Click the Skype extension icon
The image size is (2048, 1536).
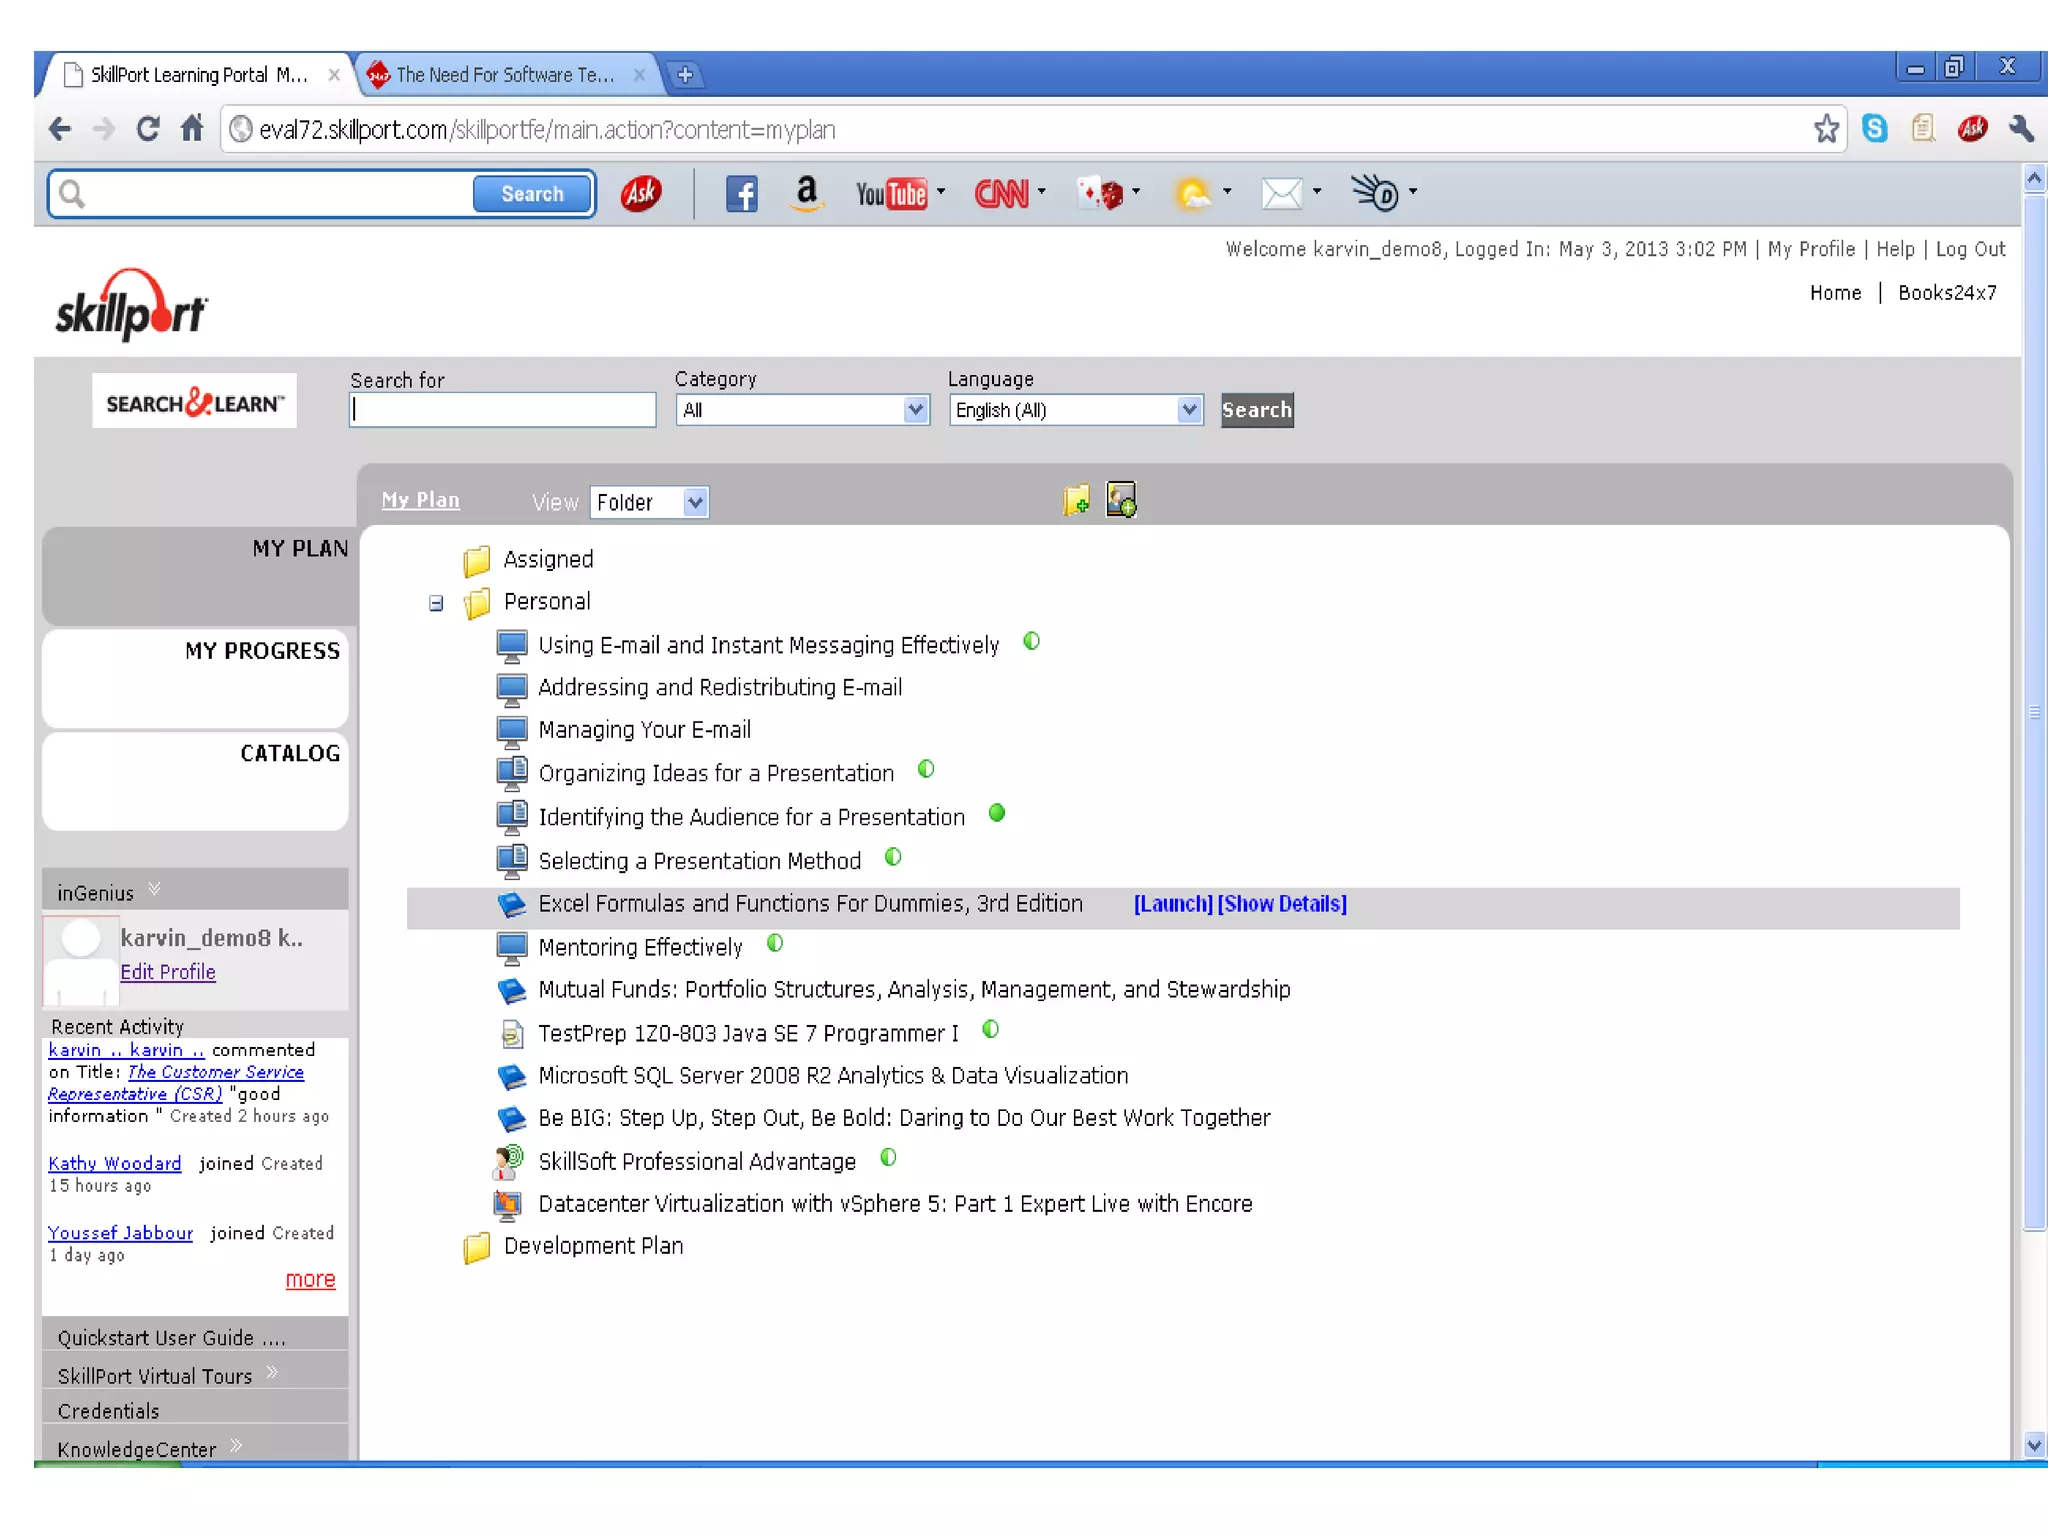coord(1875,129)
